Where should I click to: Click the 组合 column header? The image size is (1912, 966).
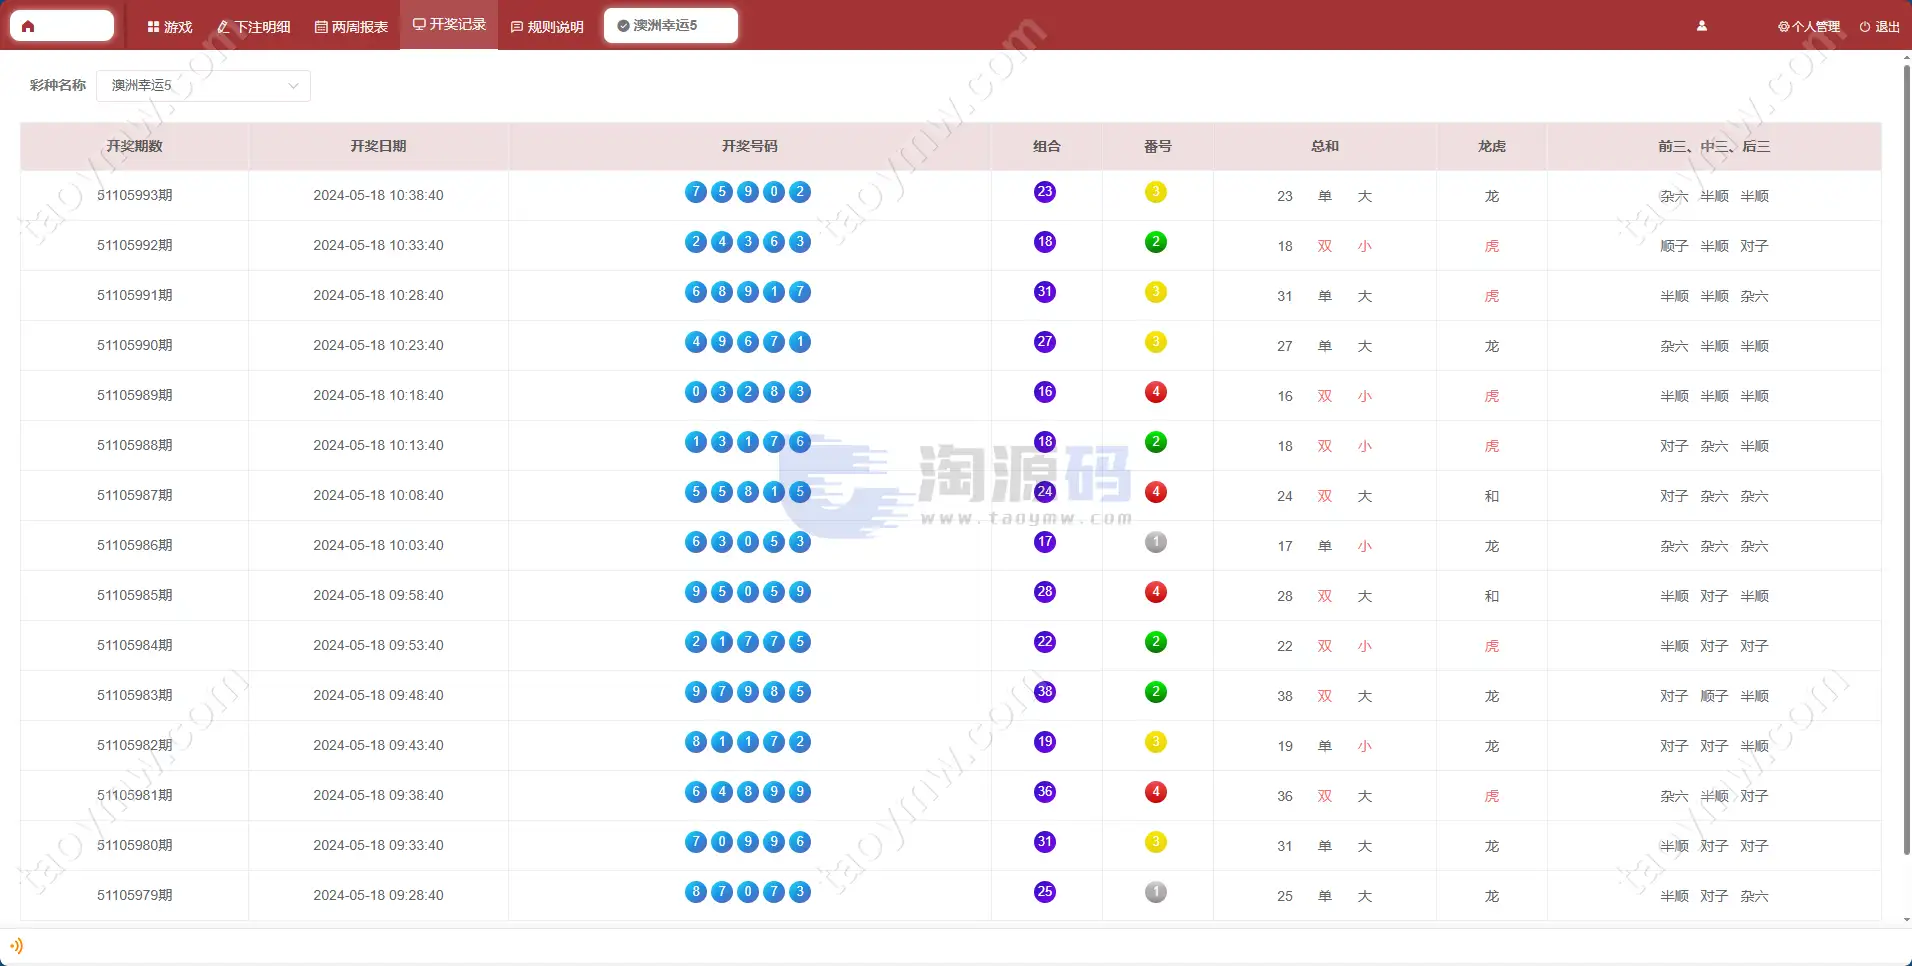1047,146
